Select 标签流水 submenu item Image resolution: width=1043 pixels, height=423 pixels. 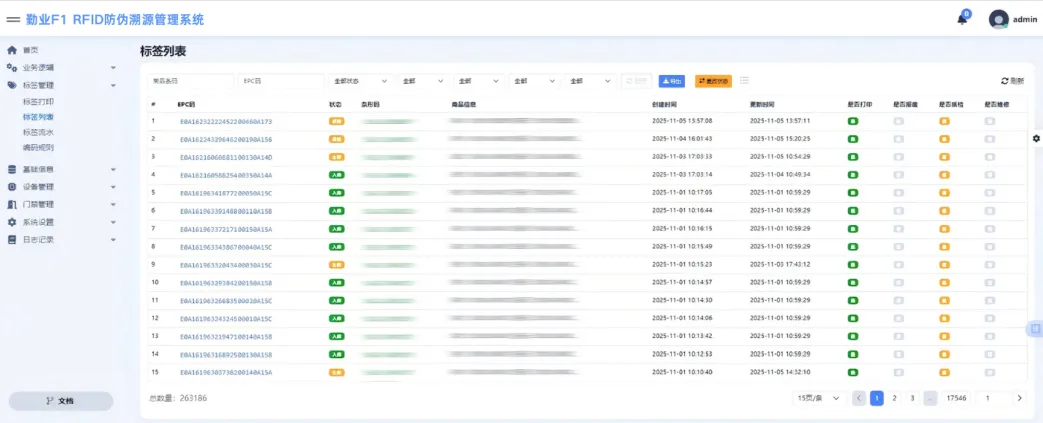(x=38, y=132)
